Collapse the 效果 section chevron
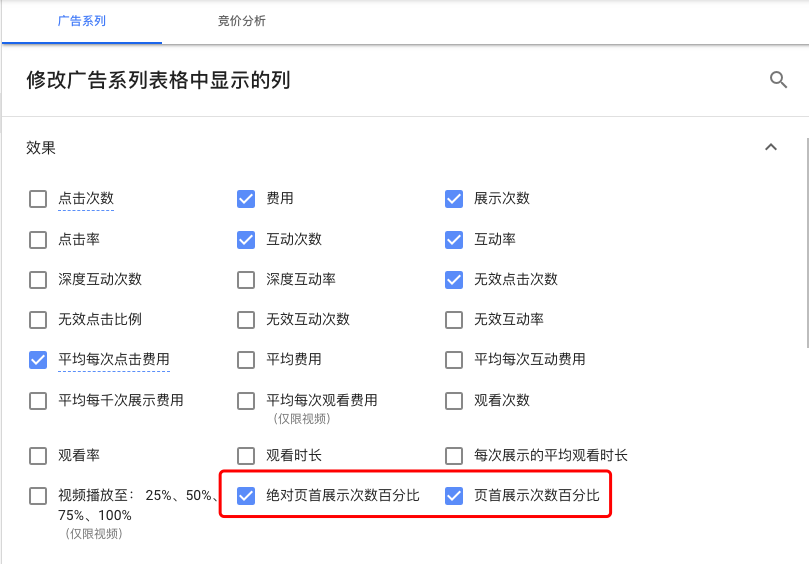The image size is (809, 564). click(771, 147)
